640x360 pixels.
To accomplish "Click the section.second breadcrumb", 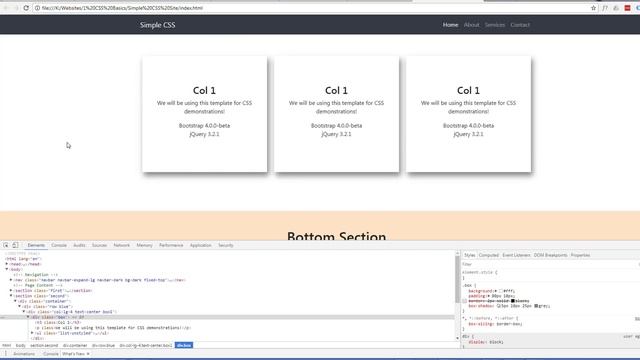I will [44, 345].
